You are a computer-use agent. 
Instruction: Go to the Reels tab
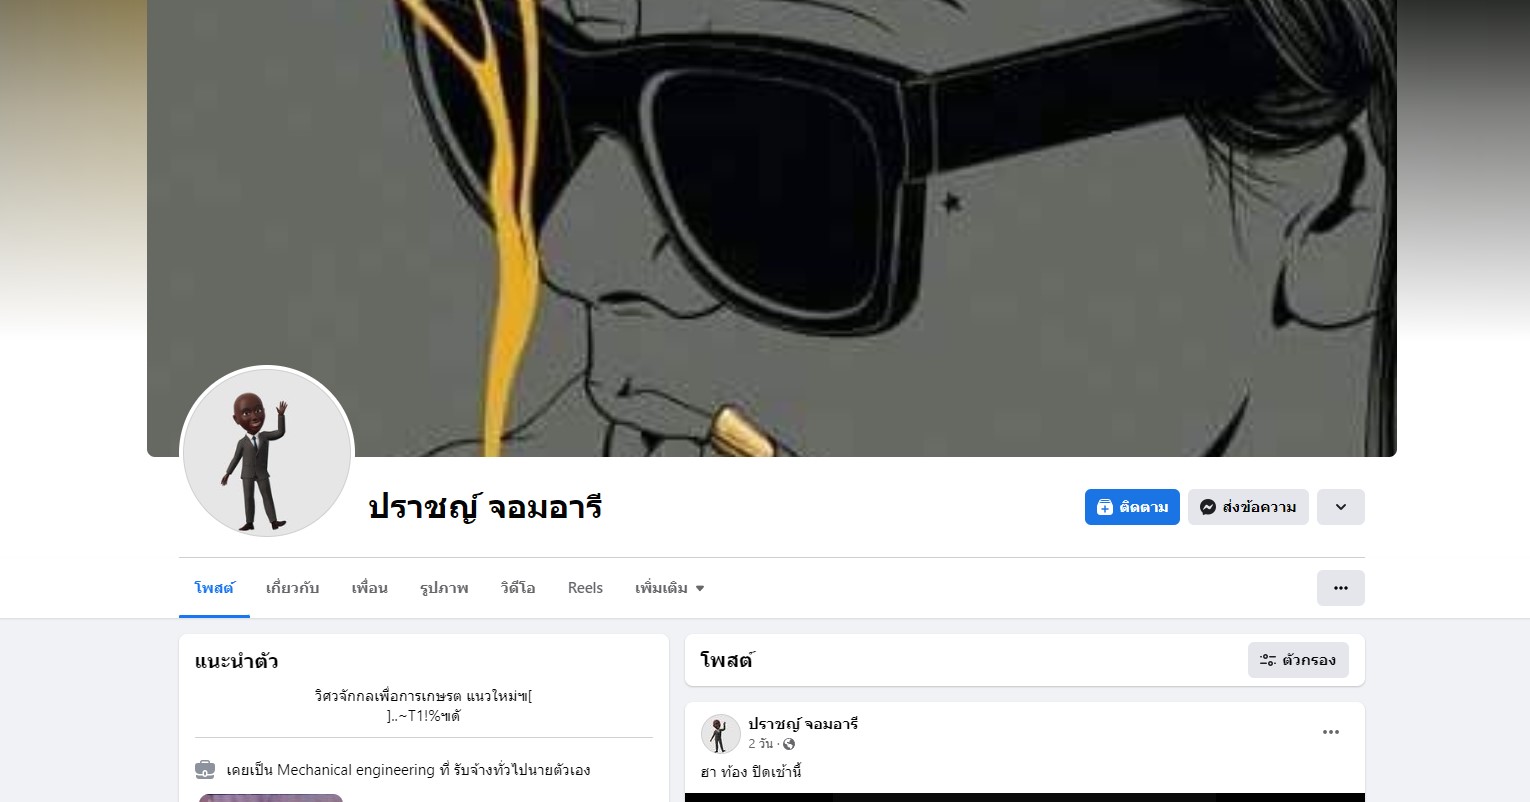click(x=585, y=588)
